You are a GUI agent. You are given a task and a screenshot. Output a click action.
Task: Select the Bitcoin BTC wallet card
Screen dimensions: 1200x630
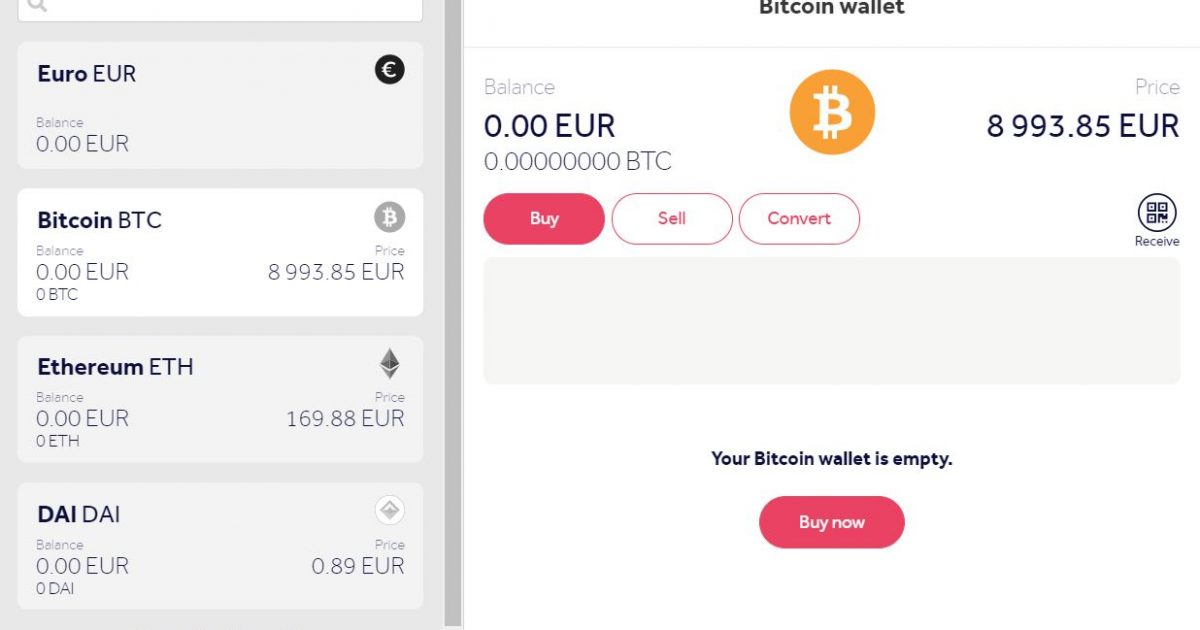(x=220, y=252)
